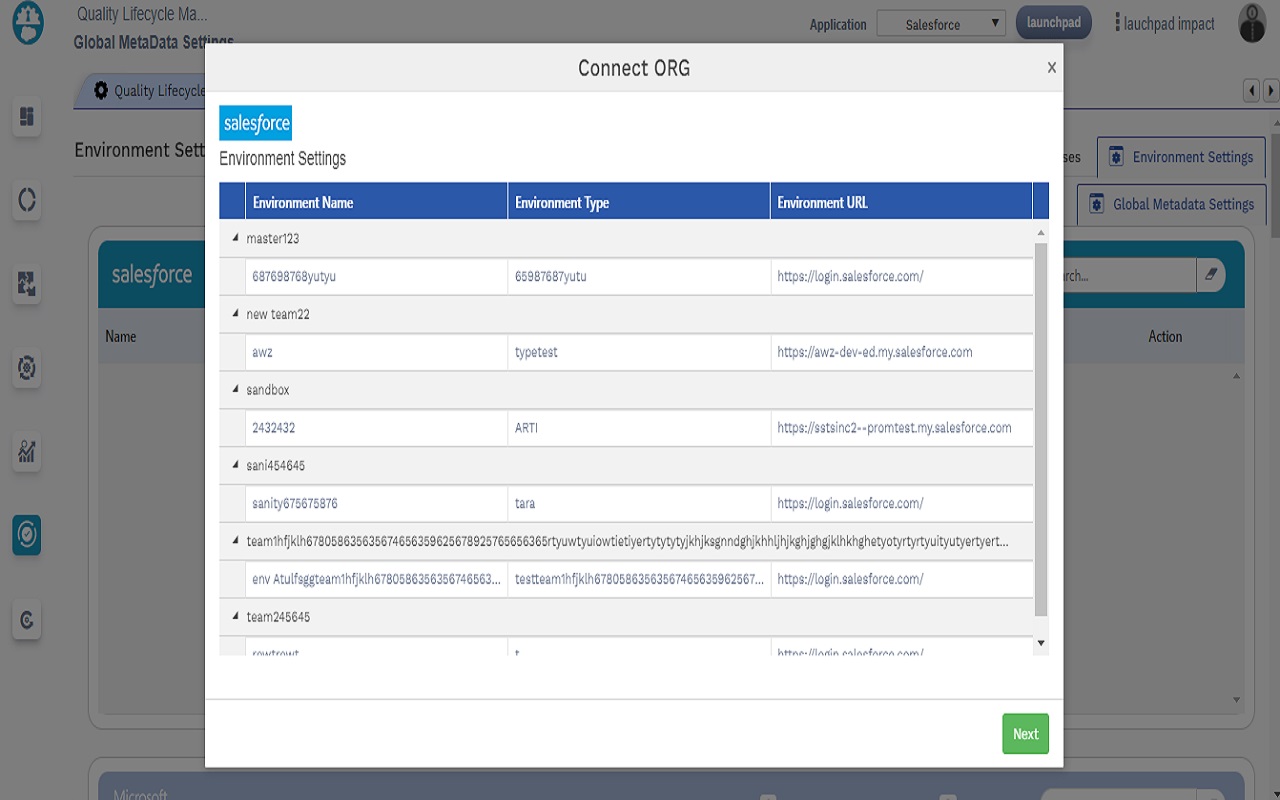Viewport: 1280px width, 800px height.
Task: Click the left tab scroll arrow
Action: point(1251,91)
